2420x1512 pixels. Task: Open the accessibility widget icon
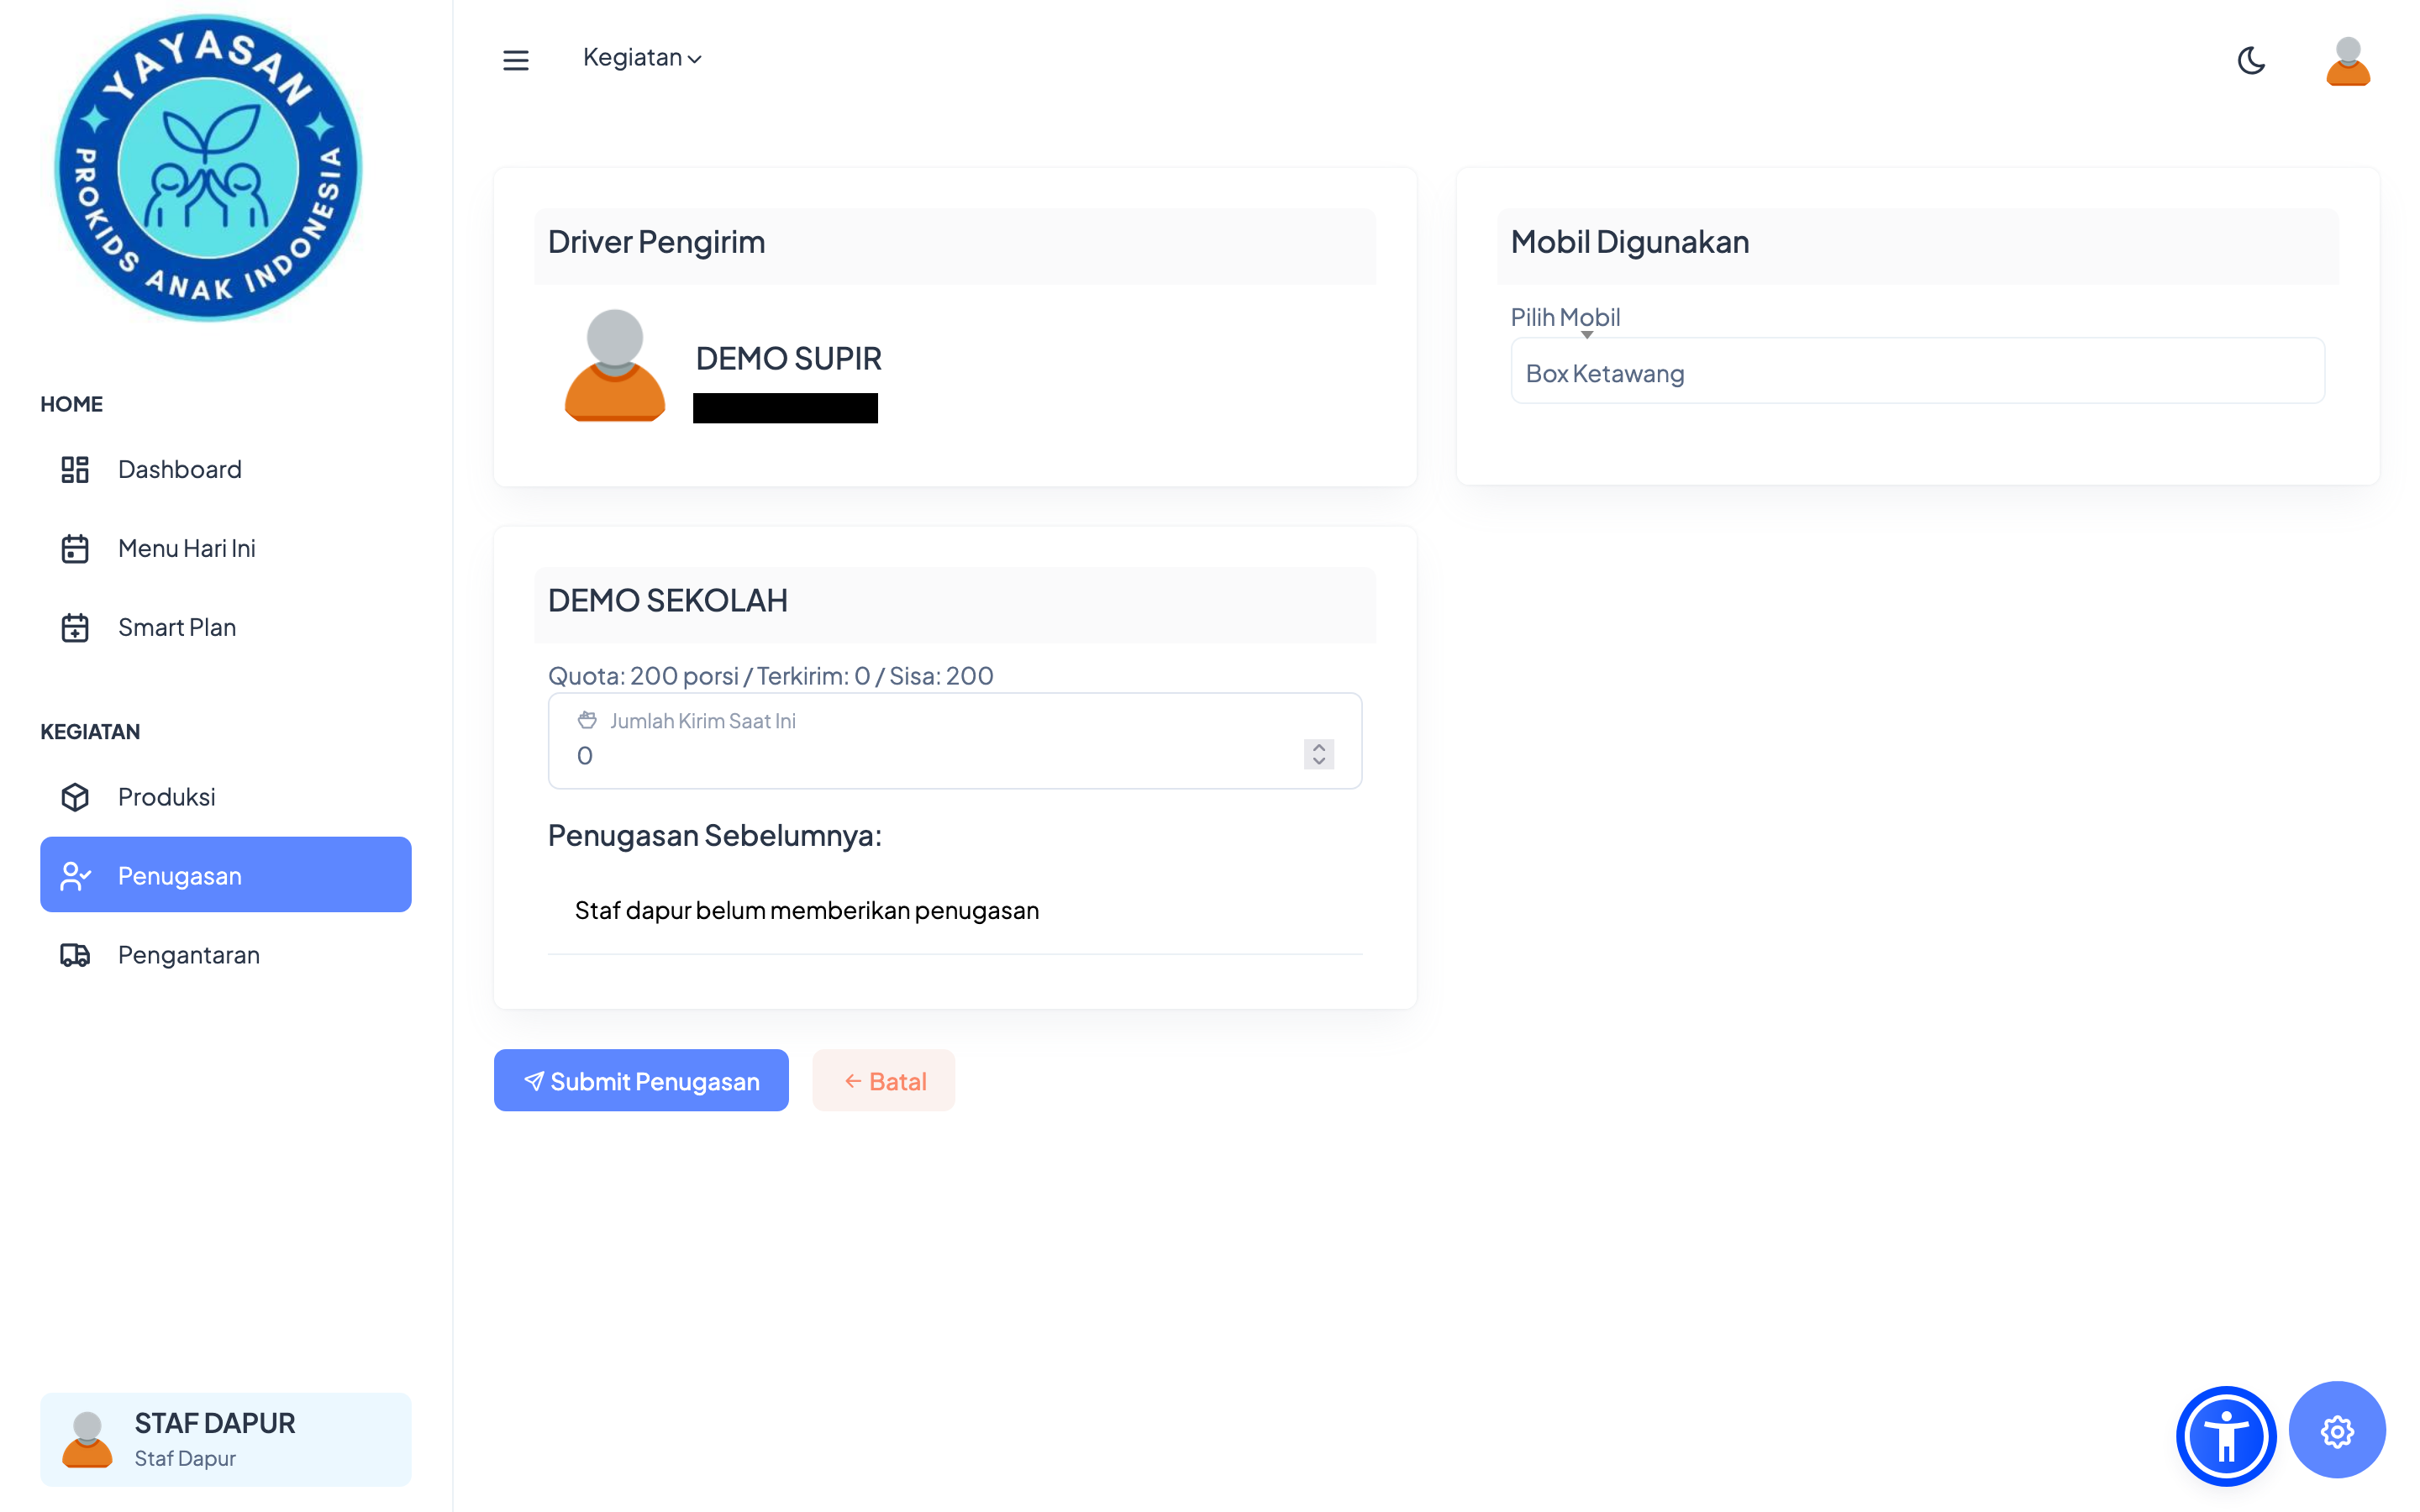(2226, 1436)
